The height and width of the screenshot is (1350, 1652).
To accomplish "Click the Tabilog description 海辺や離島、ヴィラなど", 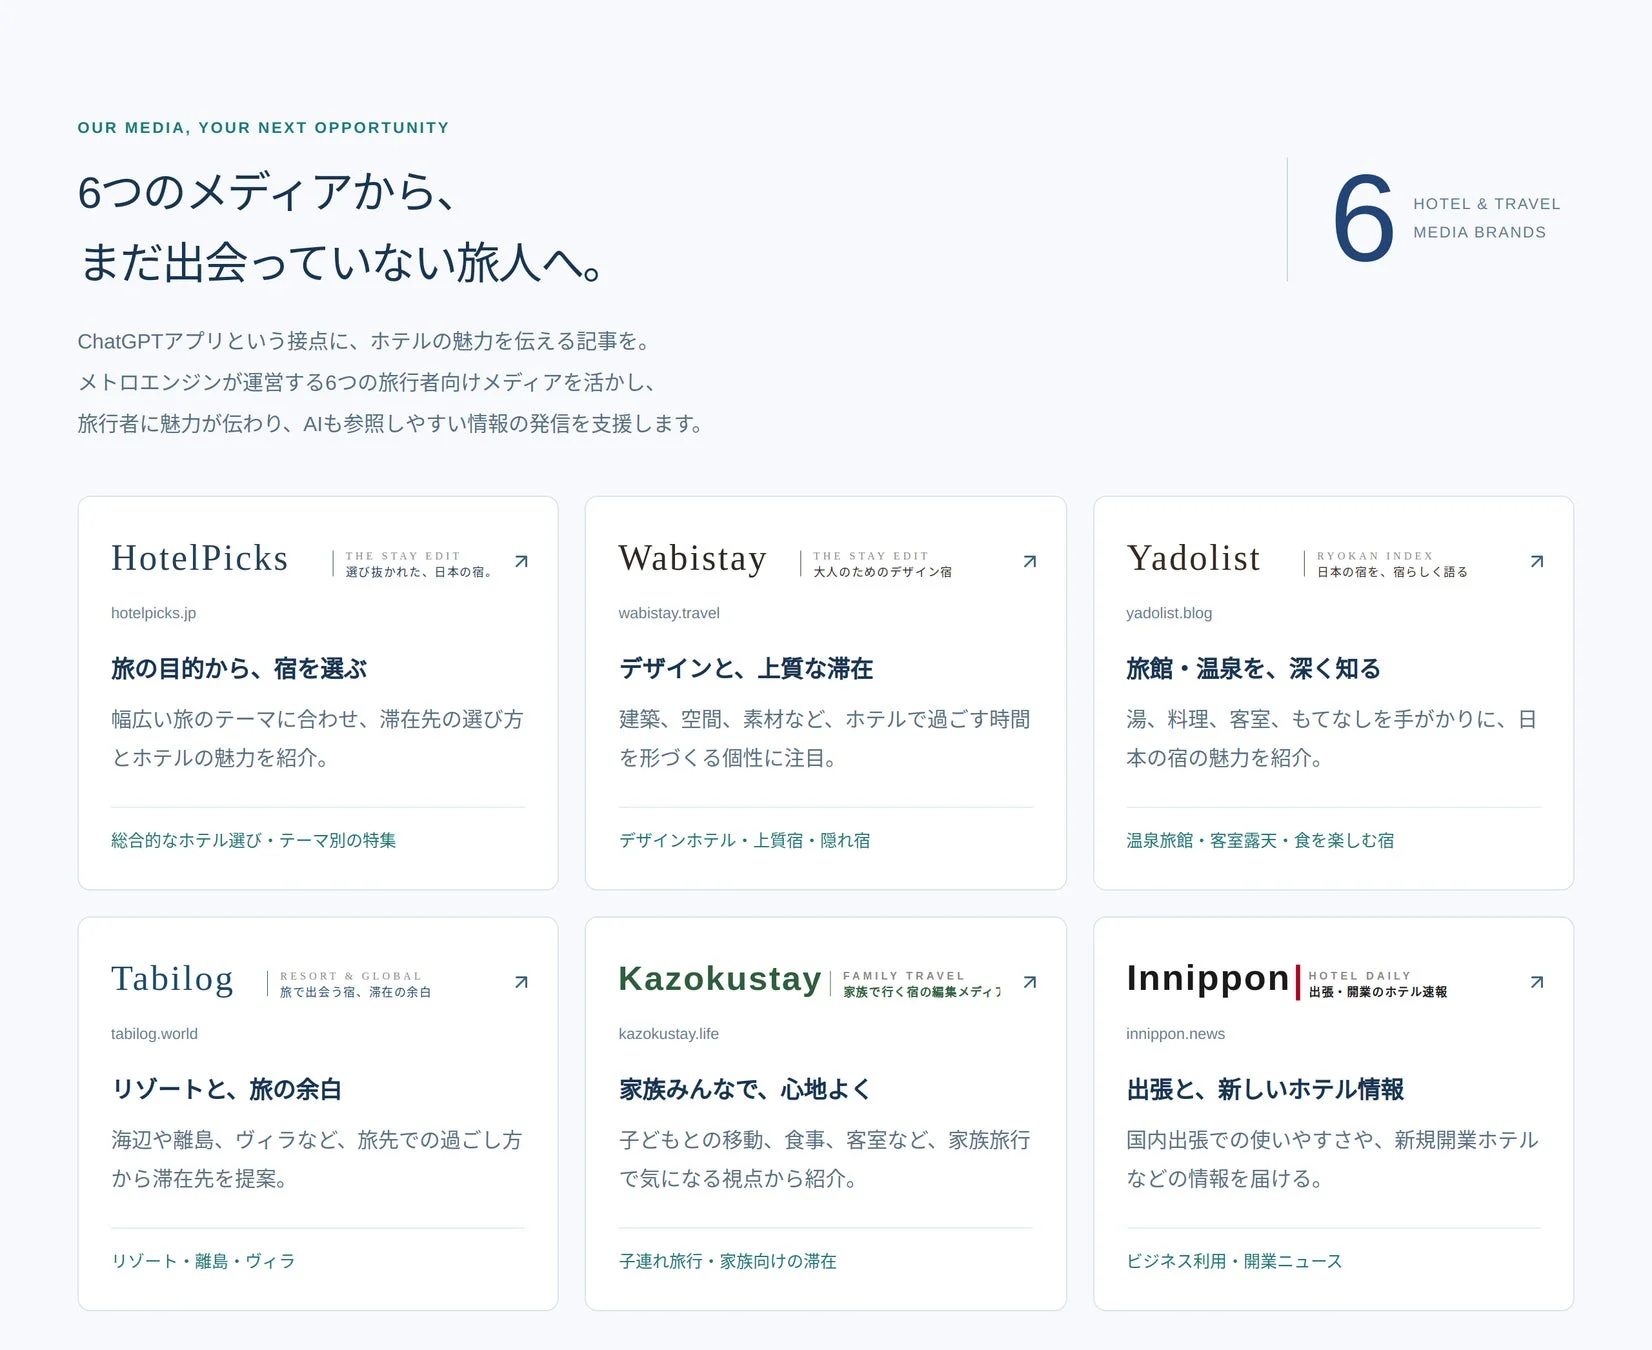I will pyautogui.click(x=317, y=1160).
